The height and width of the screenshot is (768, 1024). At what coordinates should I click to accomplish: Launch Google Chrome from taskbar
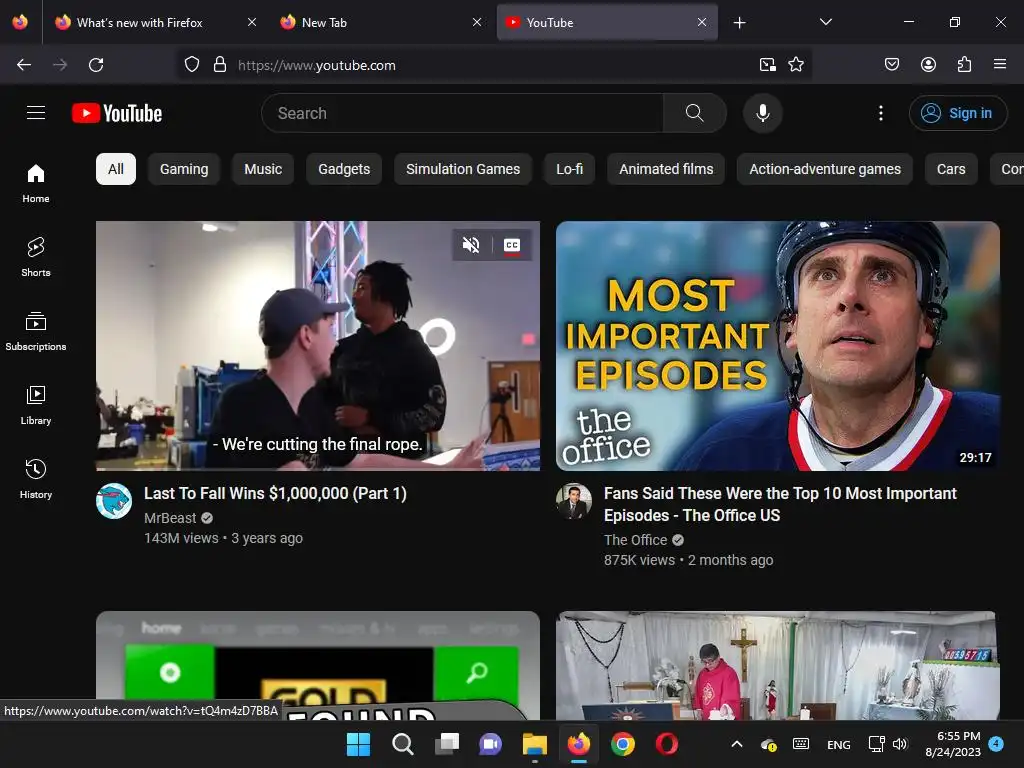click(x=623, y=744)
